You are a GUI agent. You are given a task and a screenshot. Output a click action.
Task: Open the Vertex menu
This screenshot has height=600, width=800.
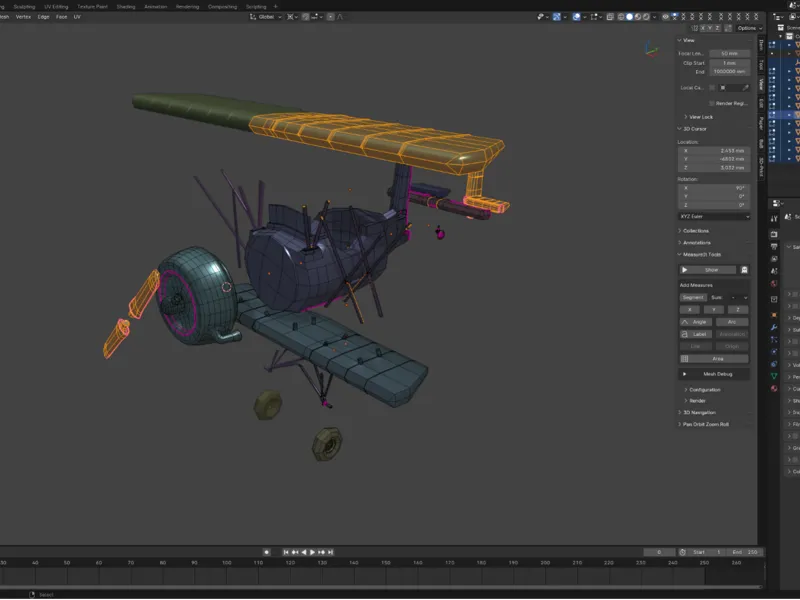coord(23,17)
